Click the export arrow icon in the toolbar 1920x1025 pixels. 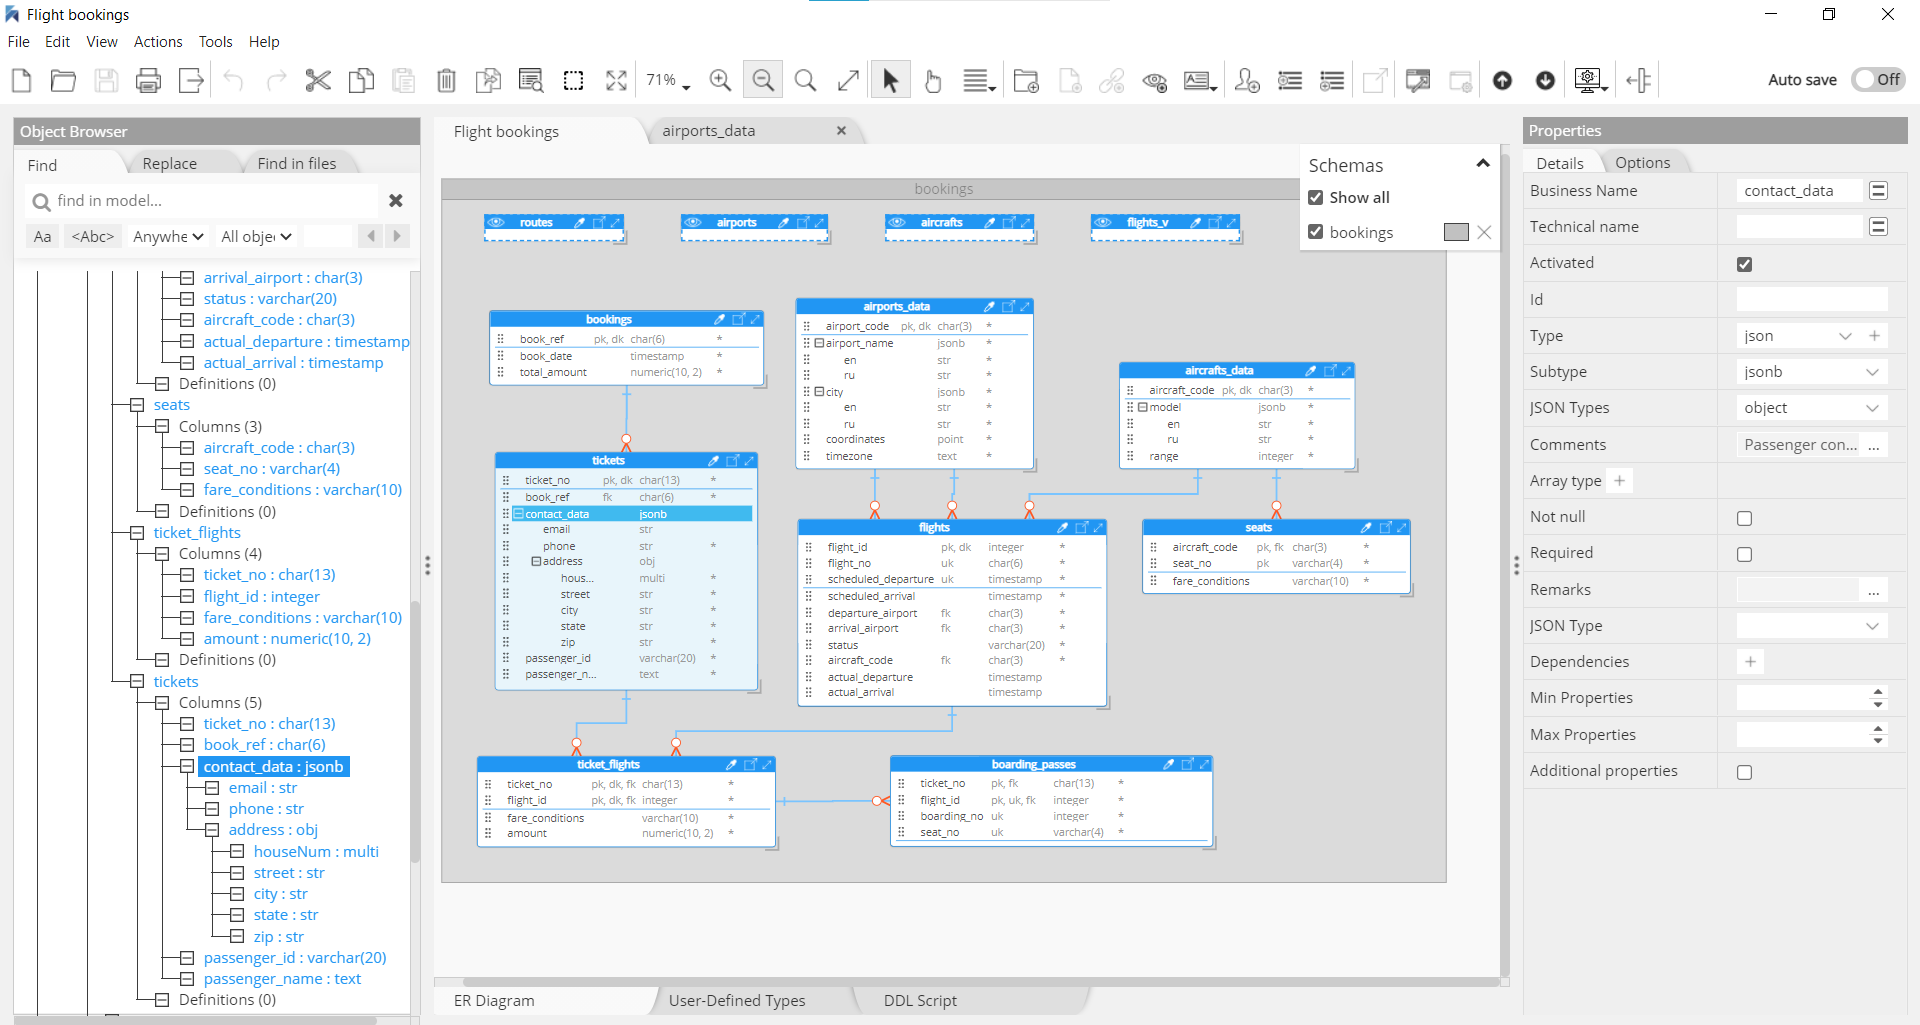coord(191,80)
